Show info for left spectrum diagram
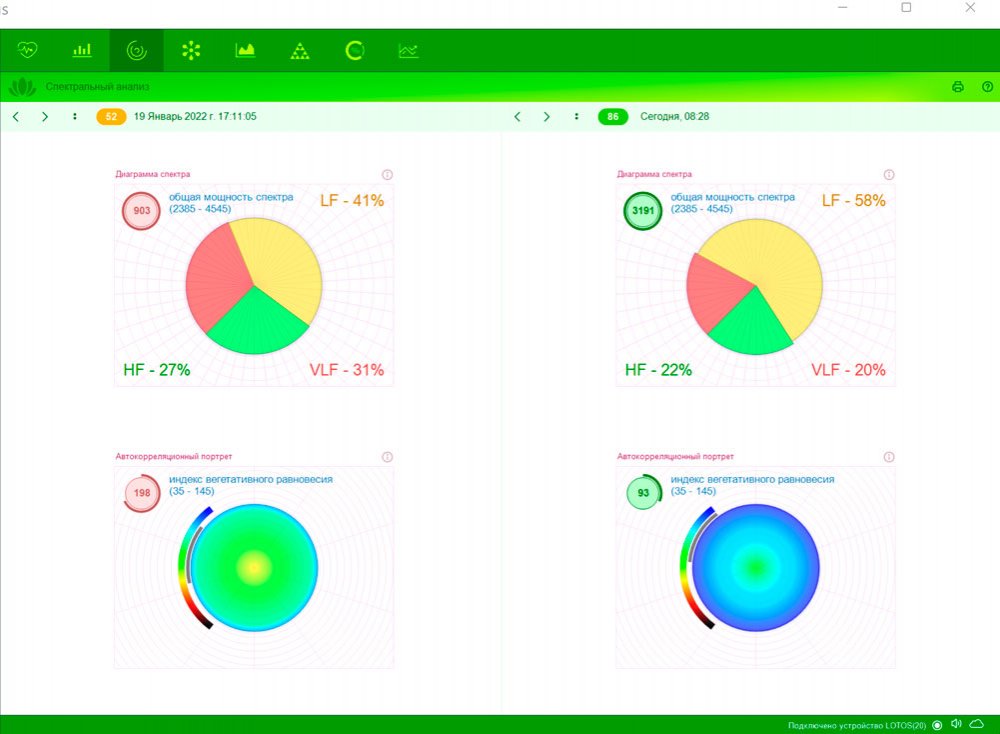1000x734 pixels. (387, 175)
